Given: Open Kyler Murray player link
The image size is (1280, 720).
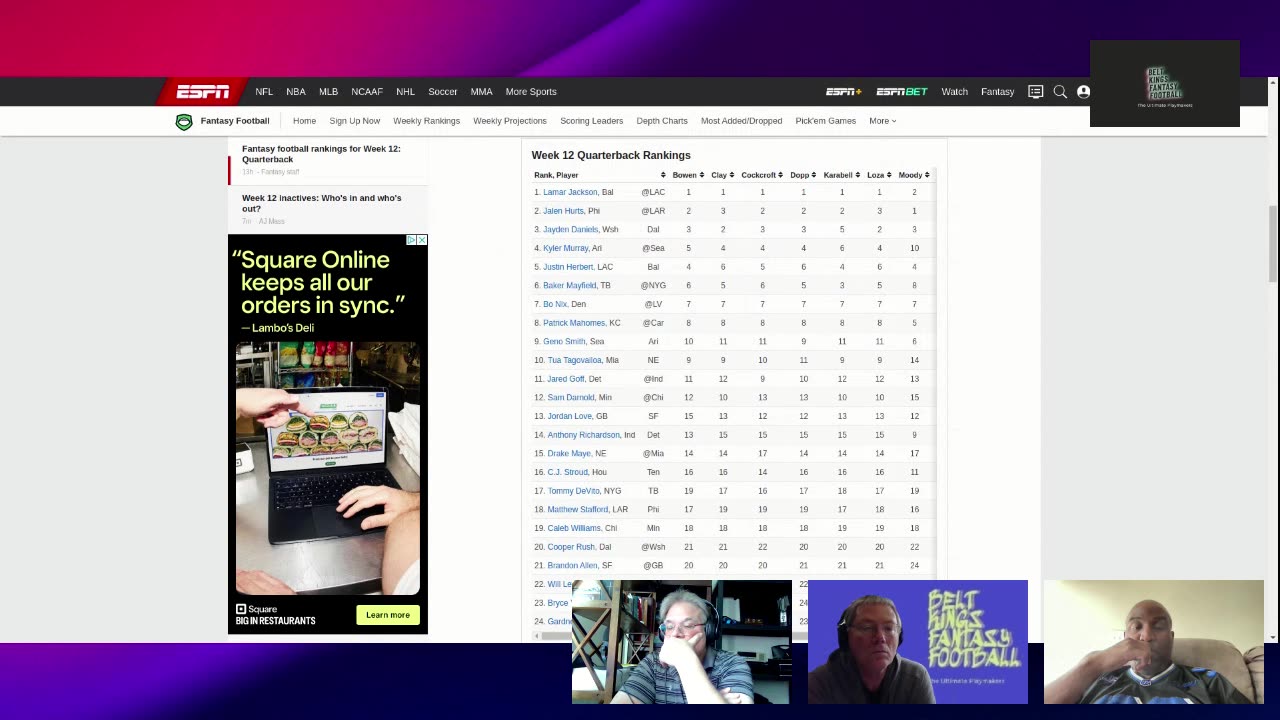Looking at the screenshot, I should pos(565,248).
